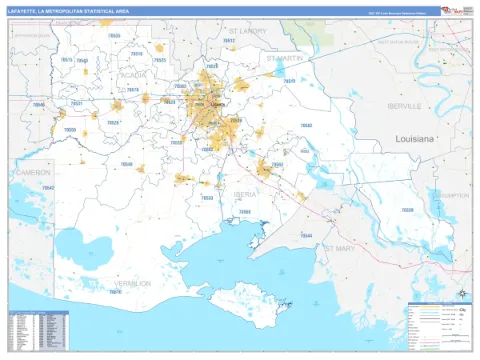
Task: Click ZIP code 70578 label
Action: pos(133,90)
